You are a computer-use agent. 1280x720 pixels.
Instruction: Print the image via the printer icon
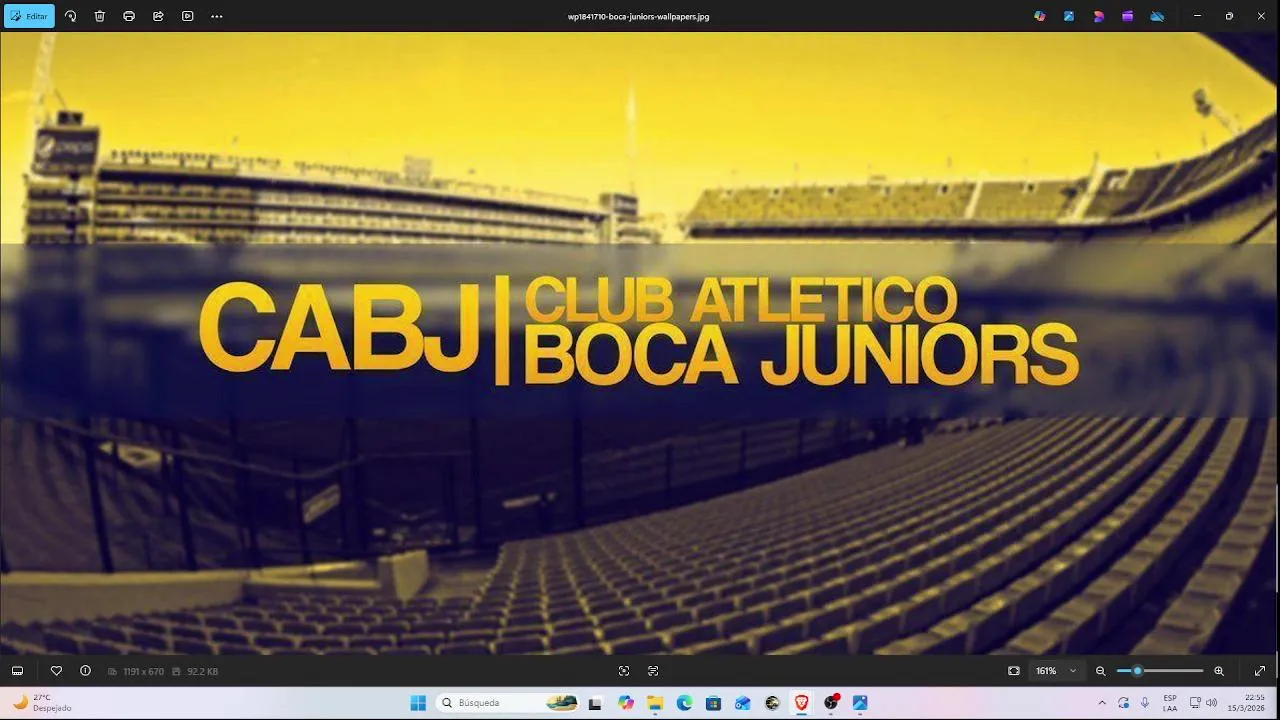pos(129,16)
